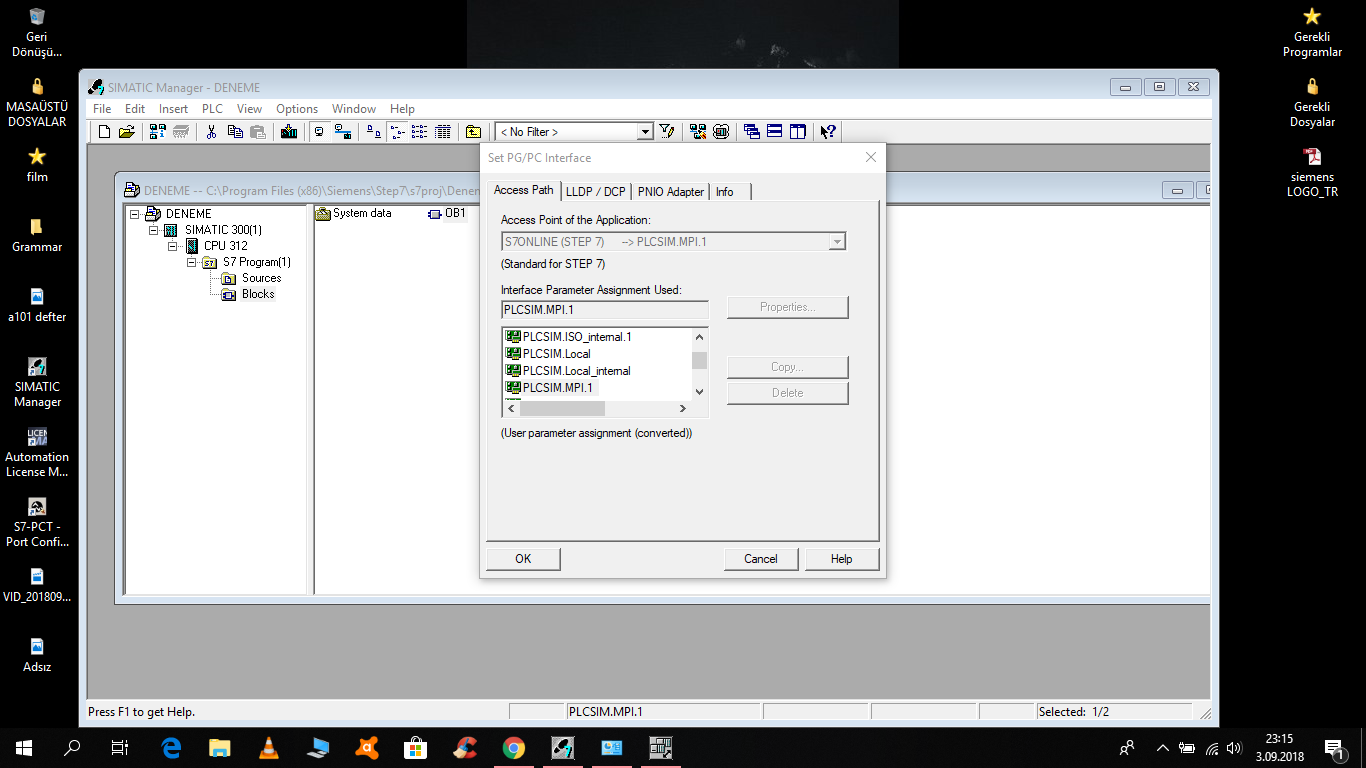Collapse the SIMATIC 300(1) tree node

pyautogui.click(x=154, y=230)
